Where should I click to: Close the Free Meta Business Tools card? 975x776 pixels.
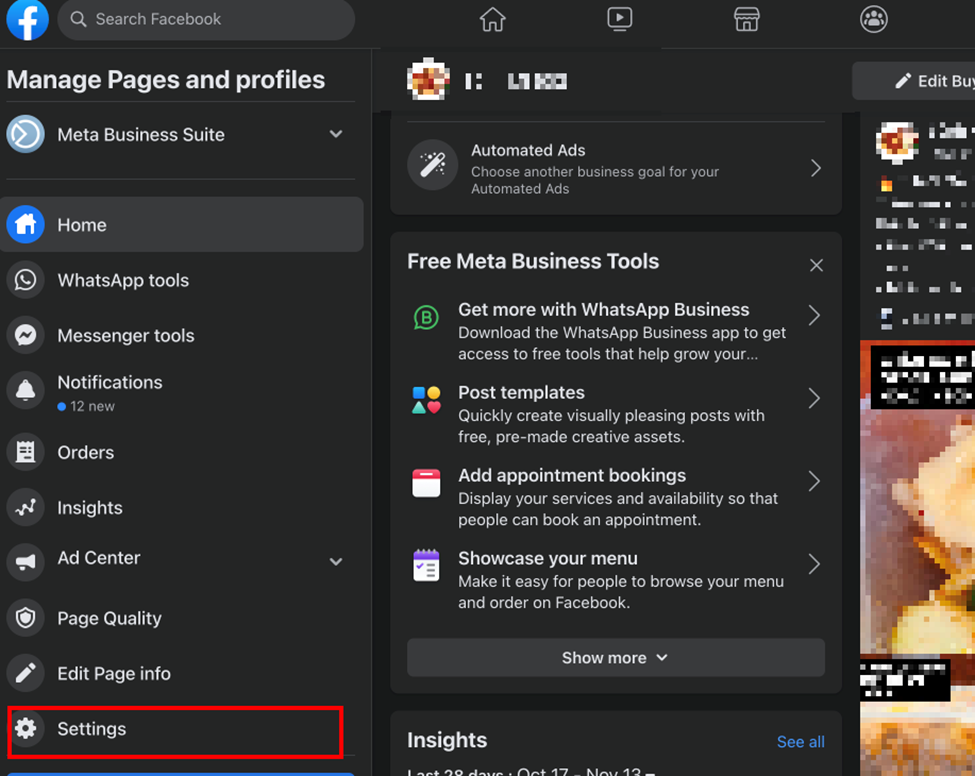point(816,265)
